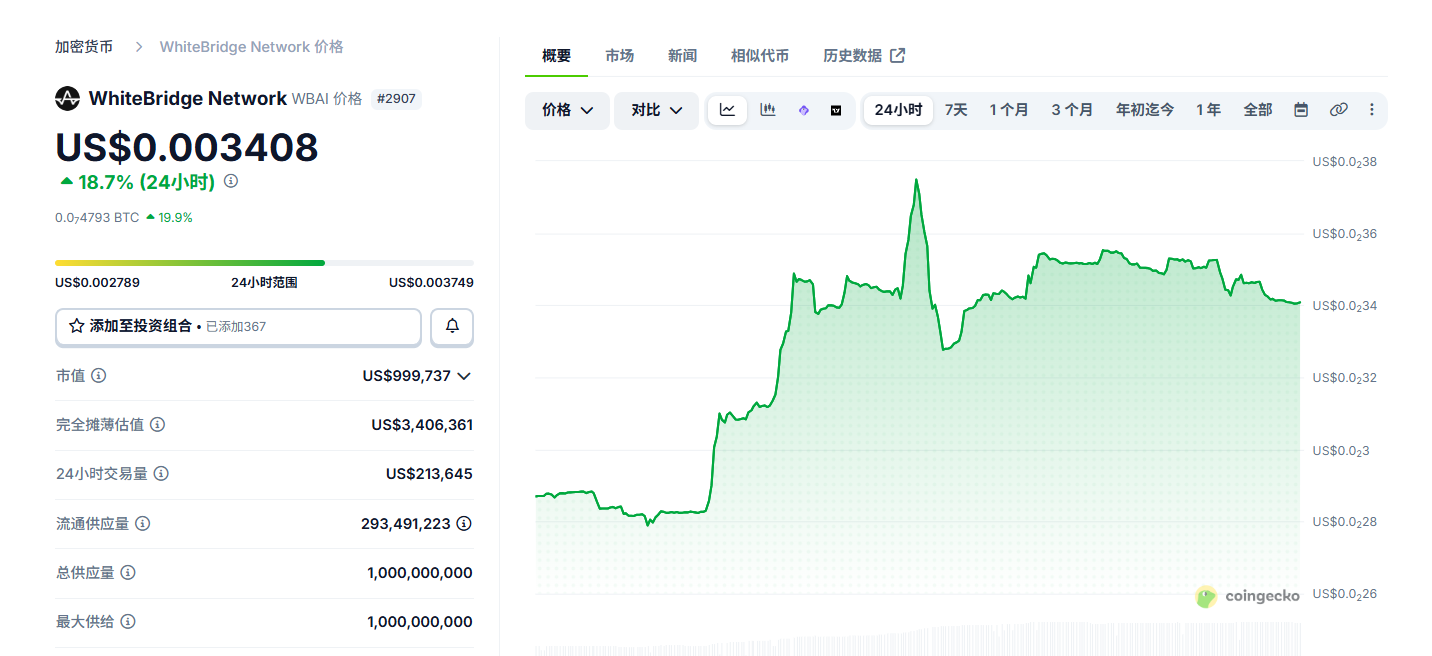Click the bell price alert icon
The image size is (1432, 656).
click(452, 326)
